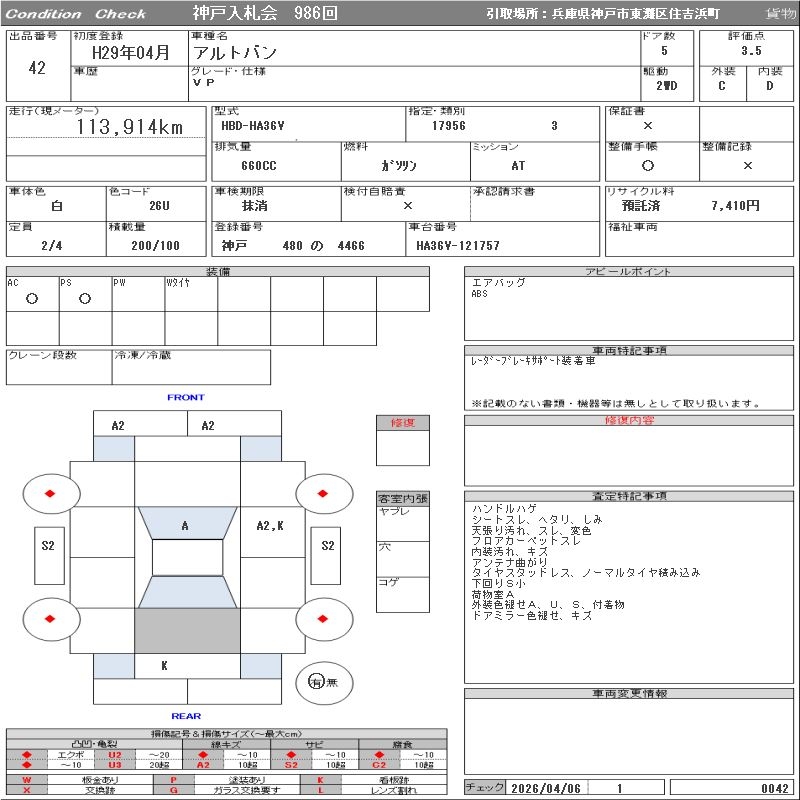Screen dimensions: 800x800
Task: Click the blue FRONT label
Action: click(186, 397)
